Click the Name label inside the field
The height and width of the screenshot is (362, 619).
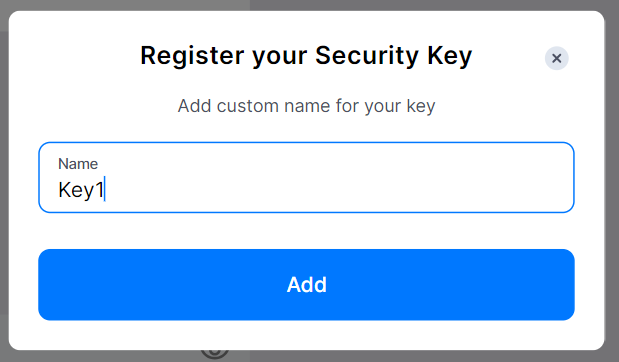pyautogui.click(x=78, y=164)
